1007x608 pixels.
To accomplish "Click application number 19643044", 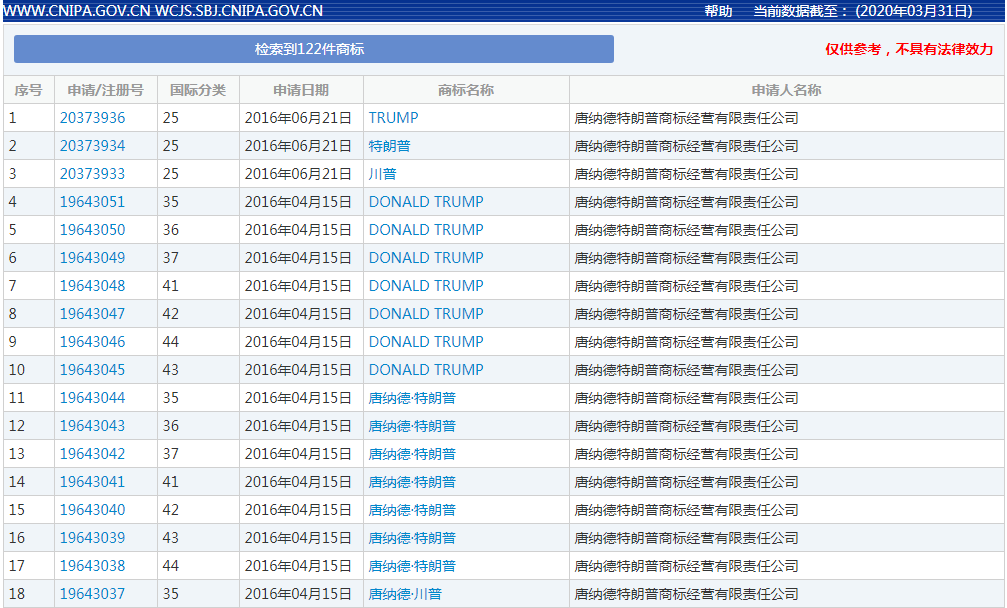I will (x=92, y=398).
